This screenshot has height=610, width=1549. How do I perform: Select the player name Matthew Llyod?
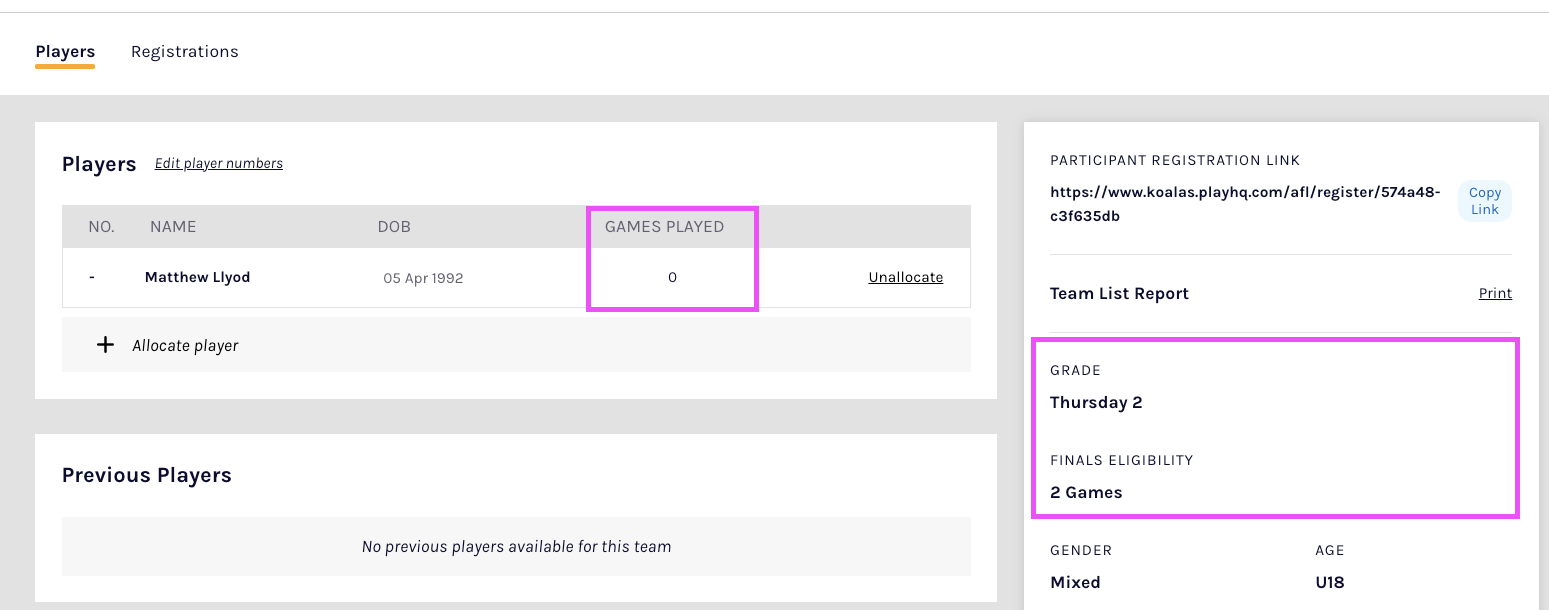coord(197,277)
